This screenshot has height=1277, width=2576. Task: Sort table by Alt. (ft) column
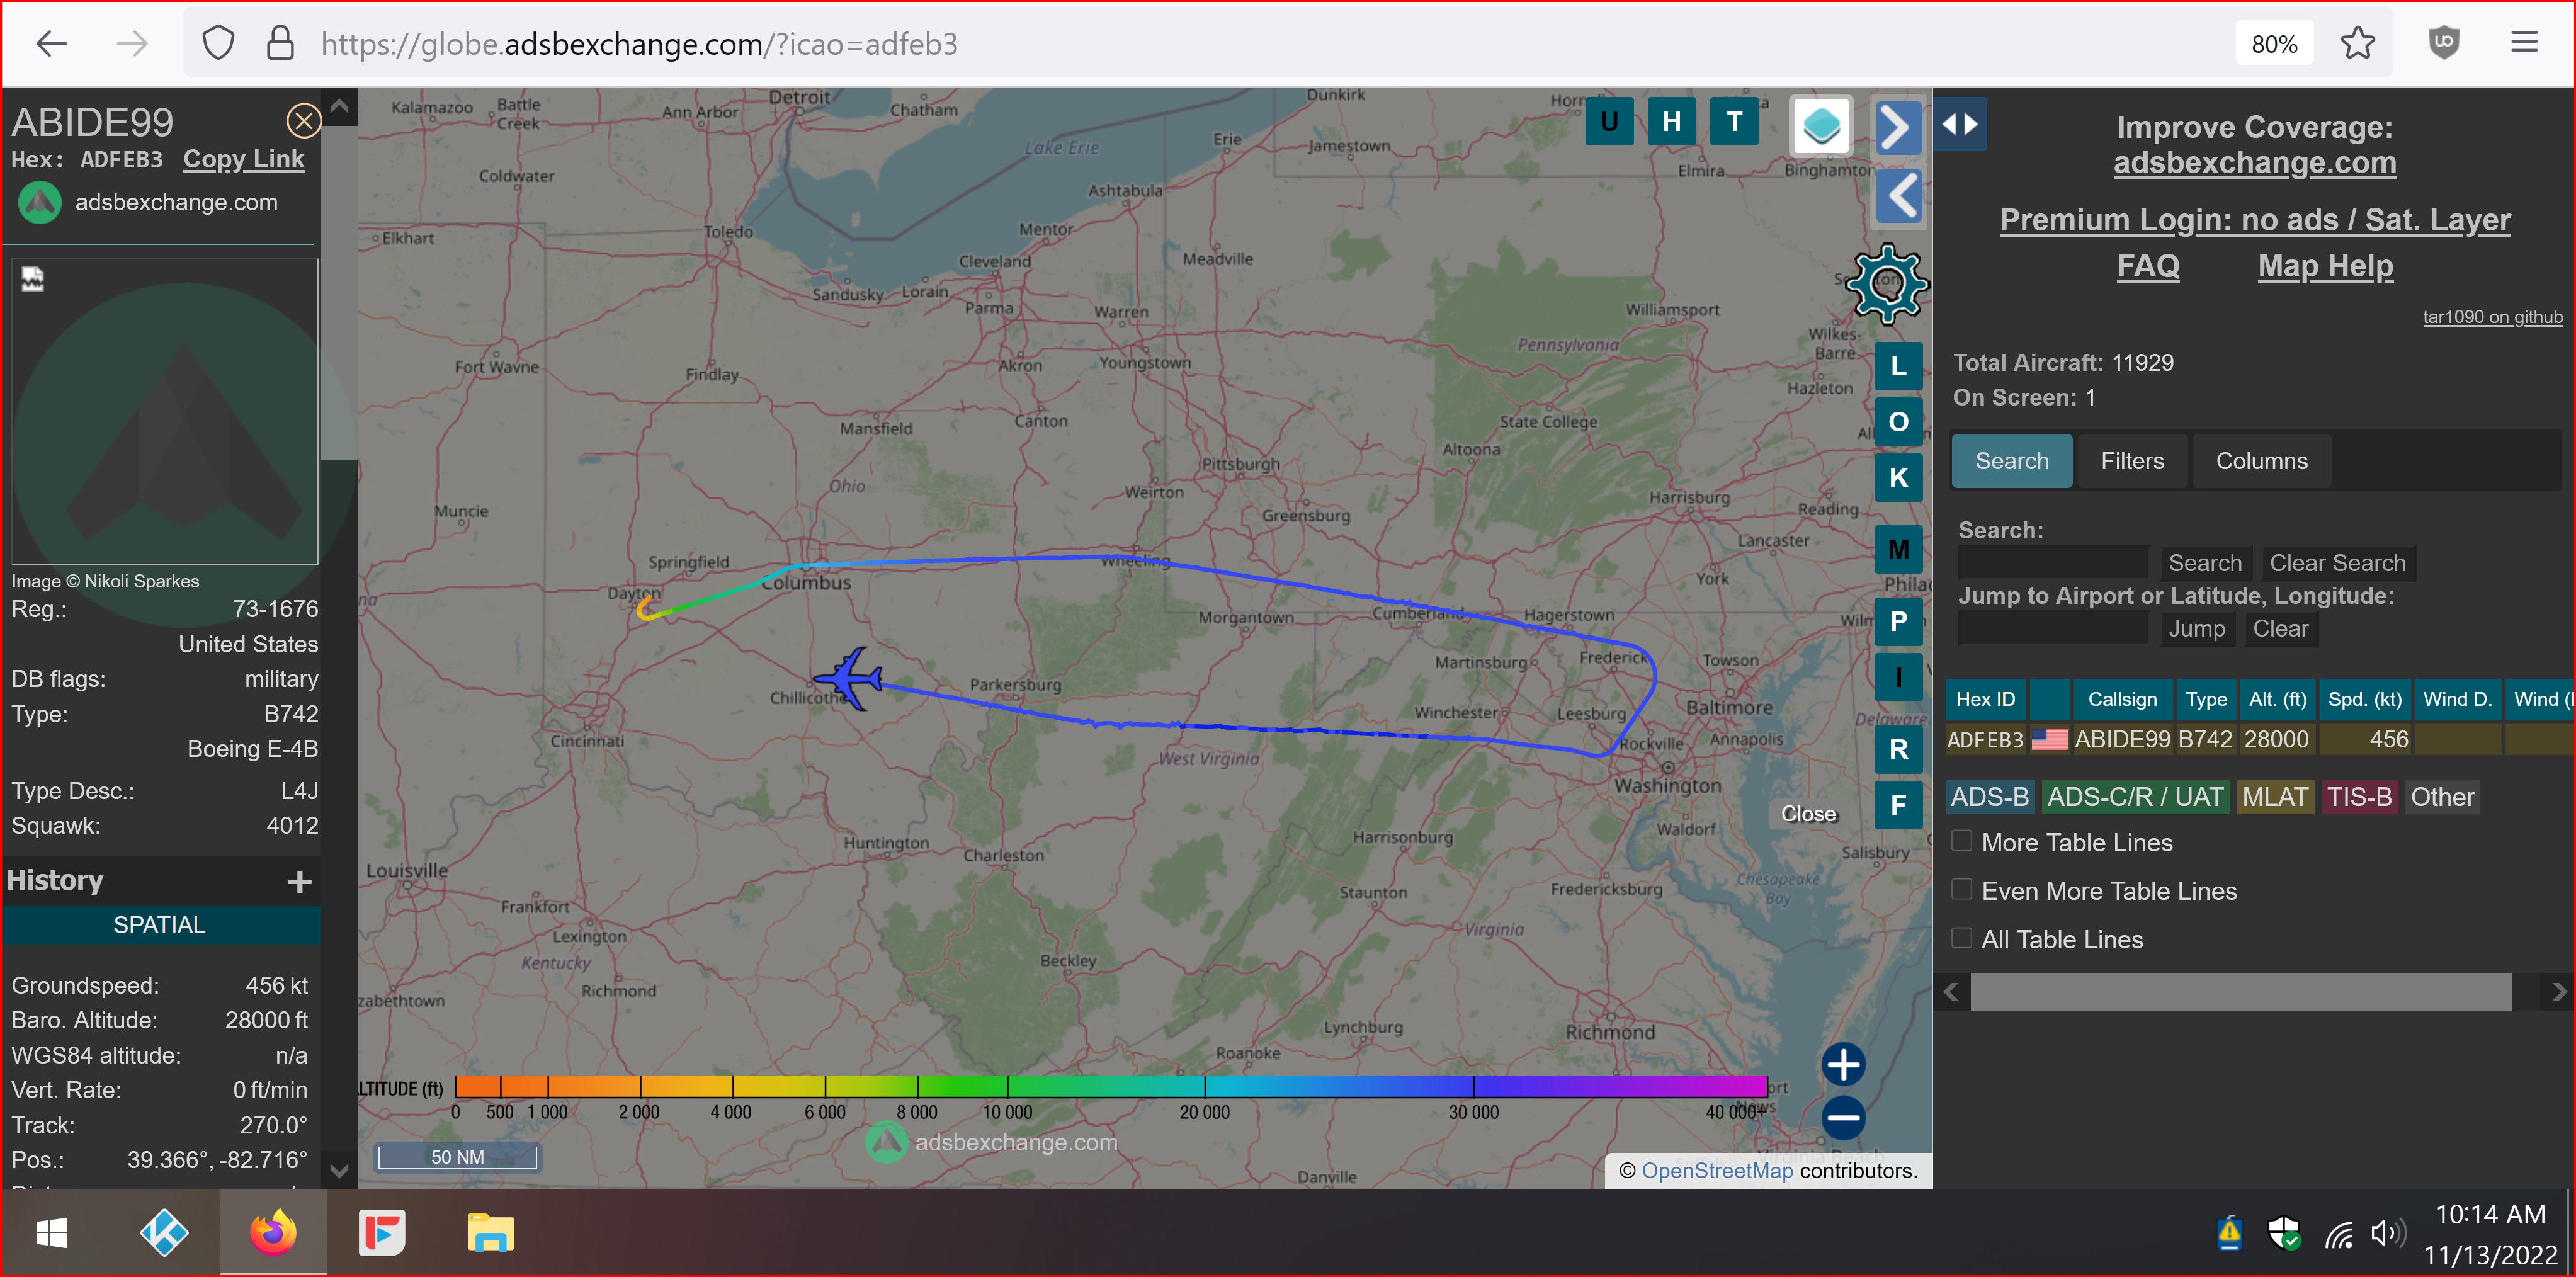pyautogui.click(x=2277, y=699)
